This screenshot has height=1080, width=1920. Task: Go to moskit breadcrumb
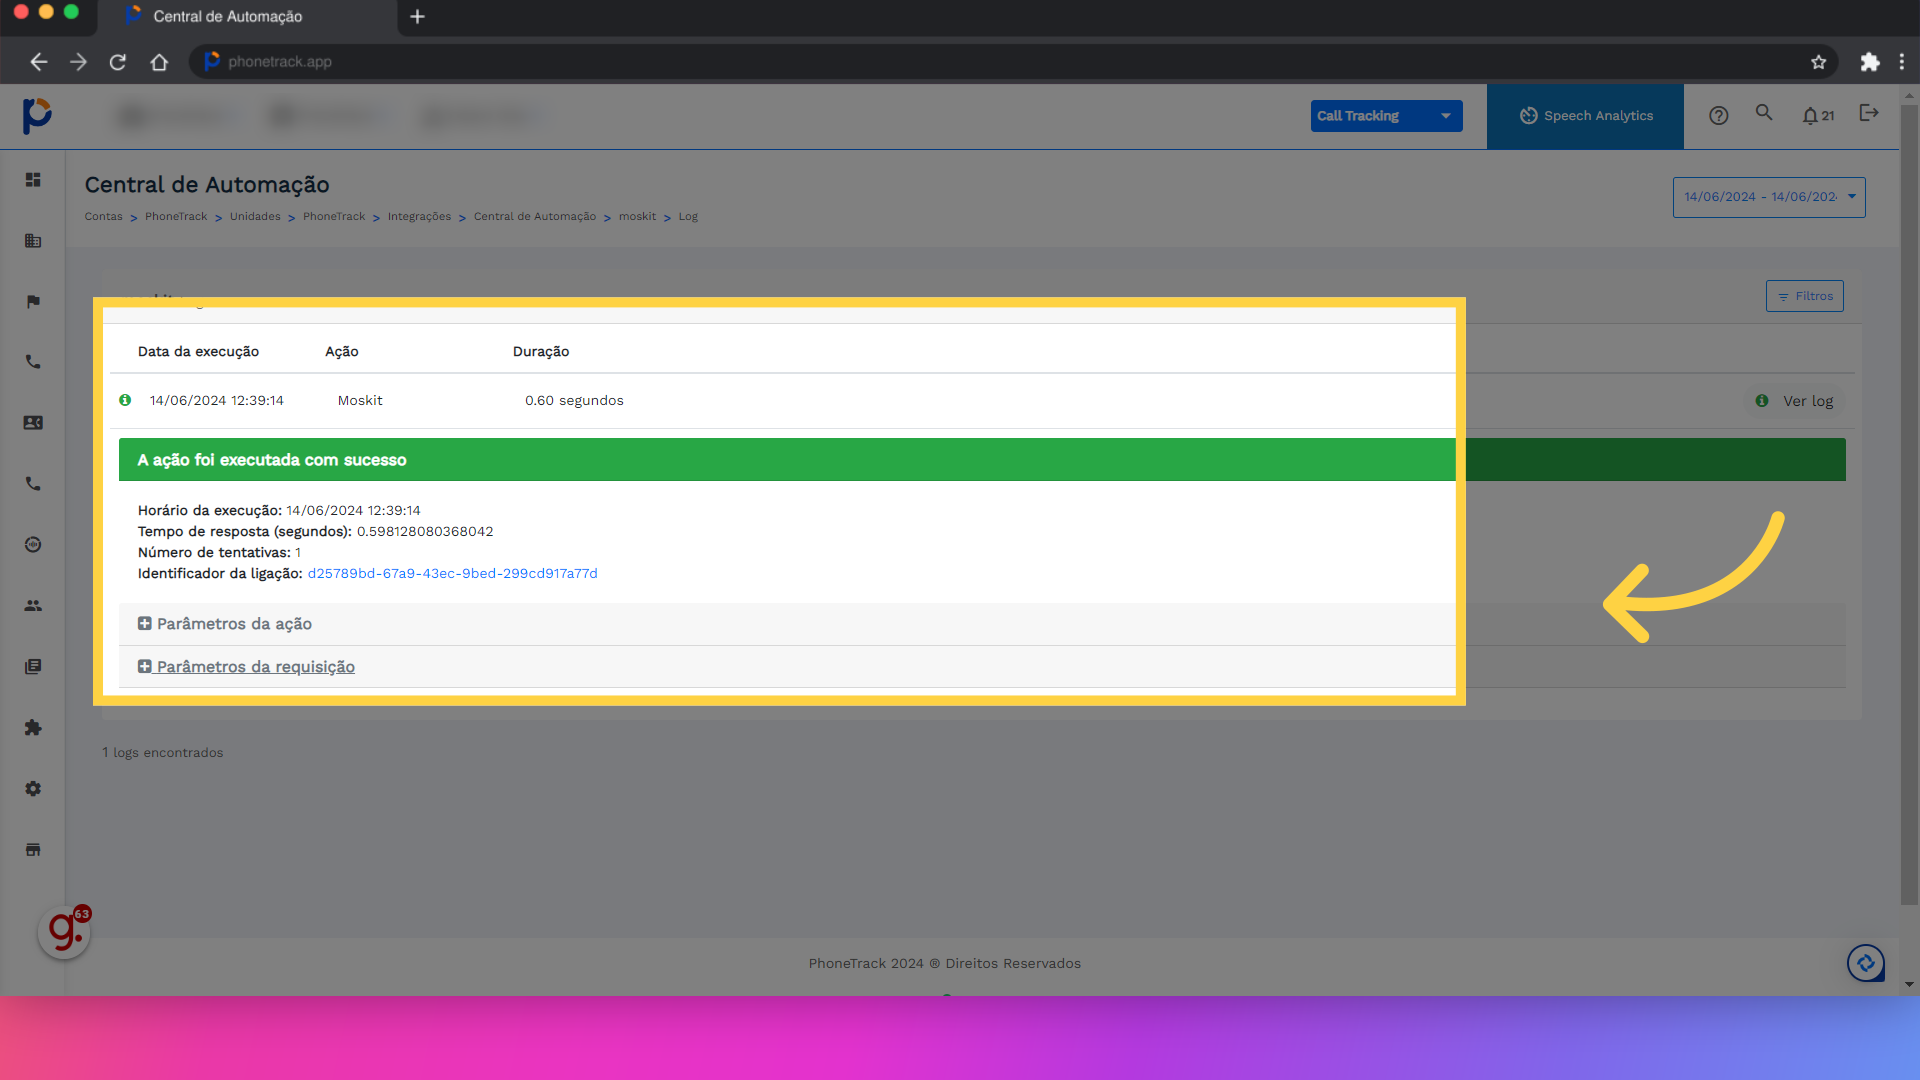coord(637,217)
